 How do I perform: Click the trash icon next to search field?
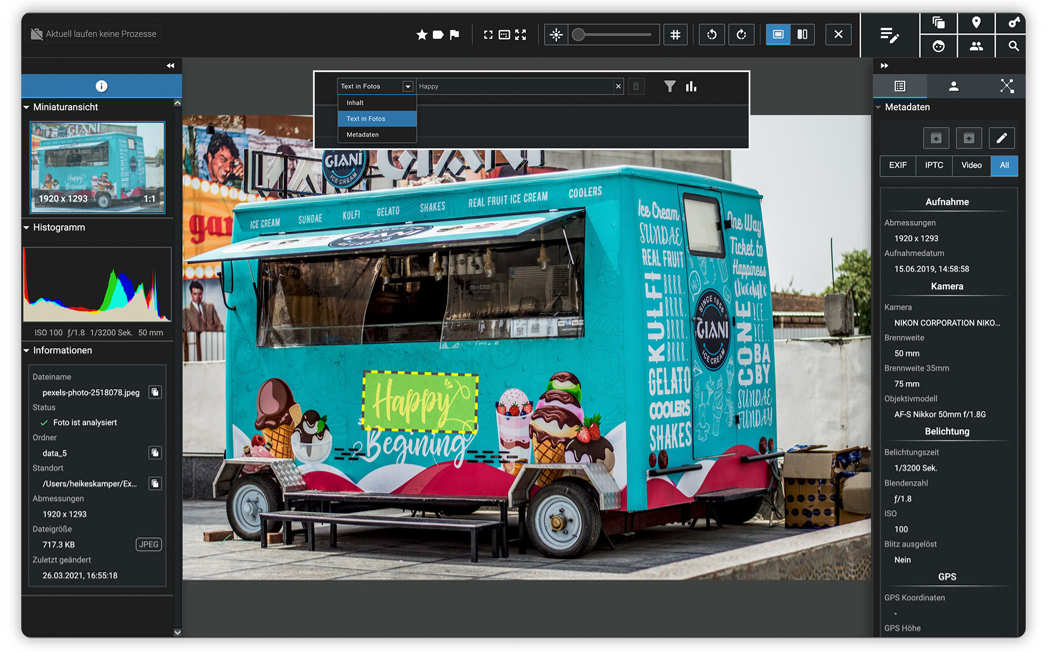636,86
